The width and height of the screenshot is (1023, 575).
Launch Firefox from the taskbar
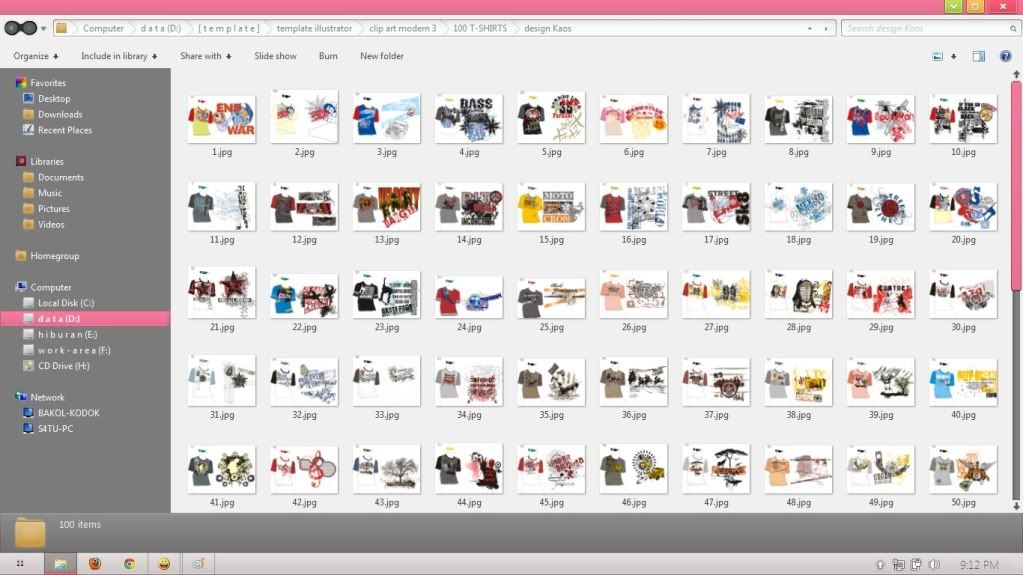95,564
